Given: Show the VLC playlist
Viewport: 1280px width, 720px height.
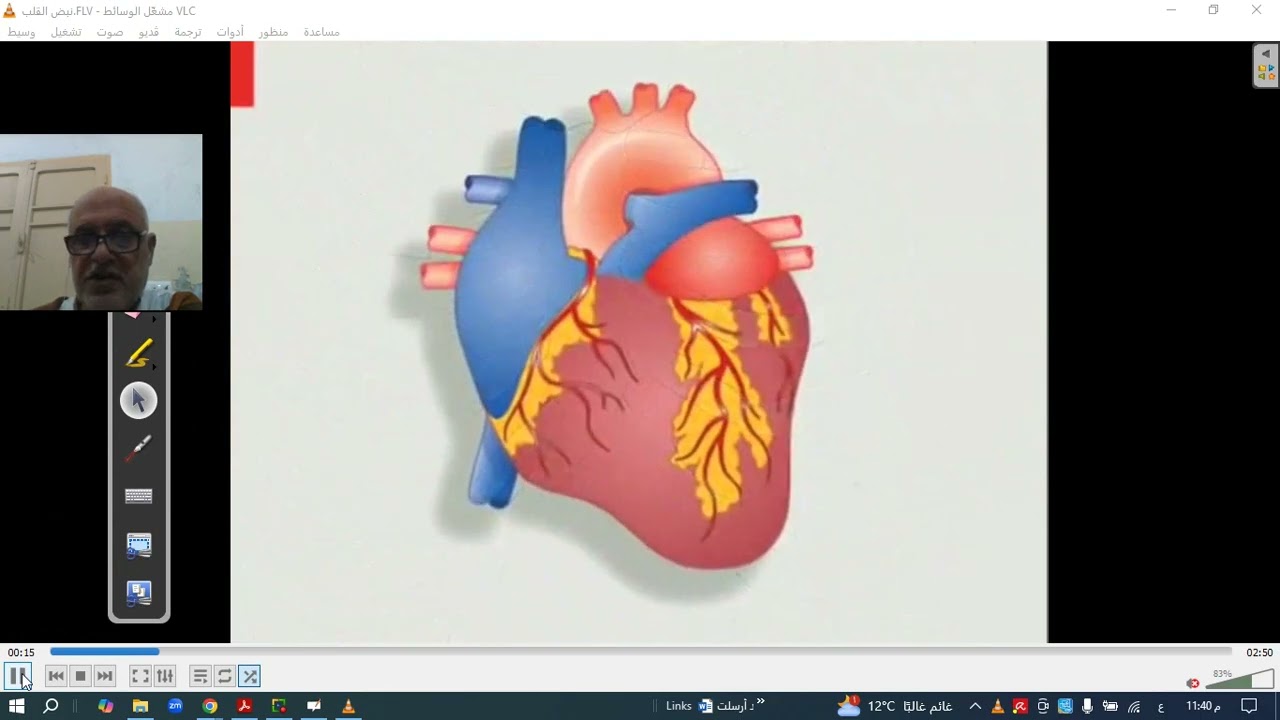Looking at the screenshot, I should click(200, 676).
